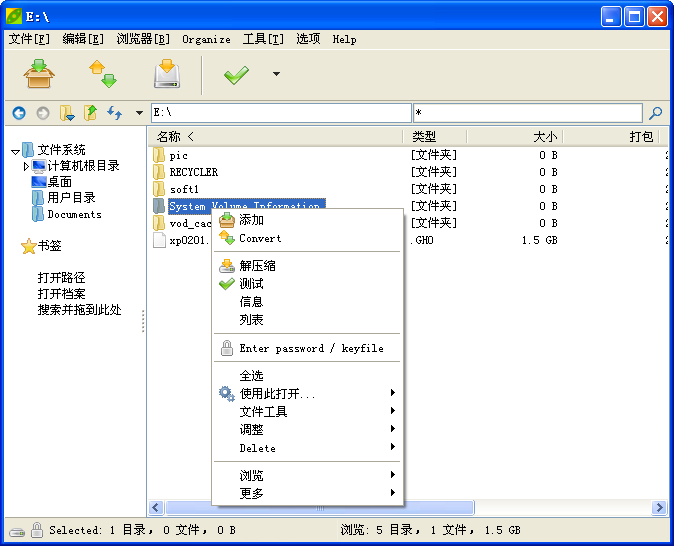Viewport: 674px width, 546px height.
Task: Click the Refresh arrows icon in navigation bar
Action: pyautogui.click(x=115, y=113)
